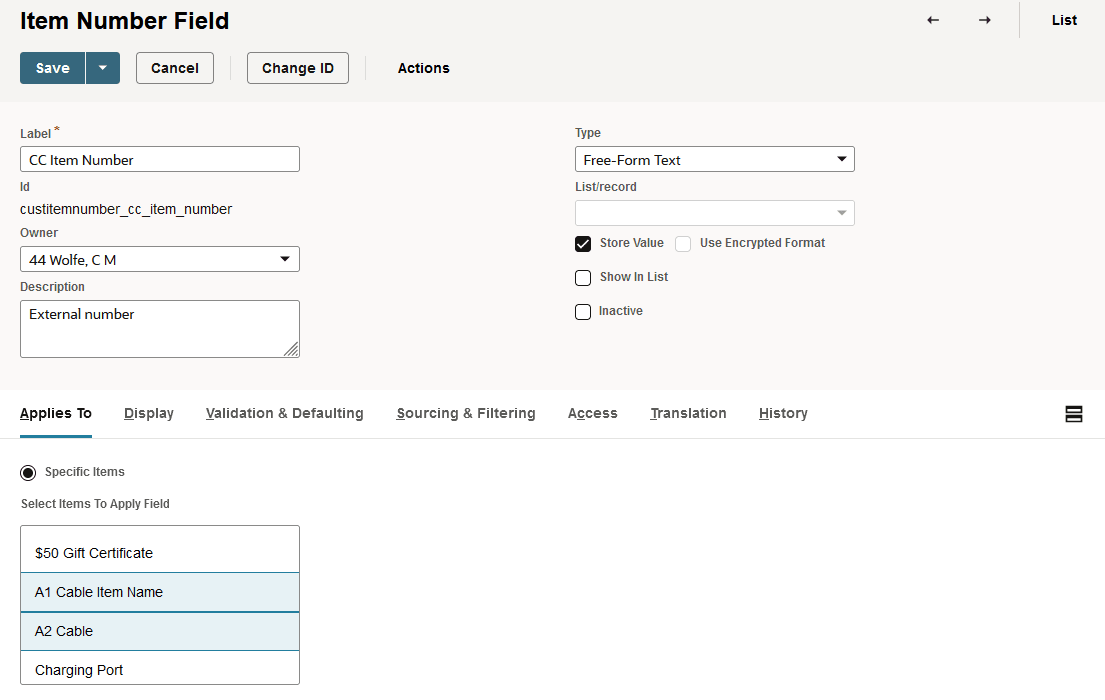The image size is (1105, 700).
Task: Navigate forward using the right arrow icon
Action: pos(985,20)
